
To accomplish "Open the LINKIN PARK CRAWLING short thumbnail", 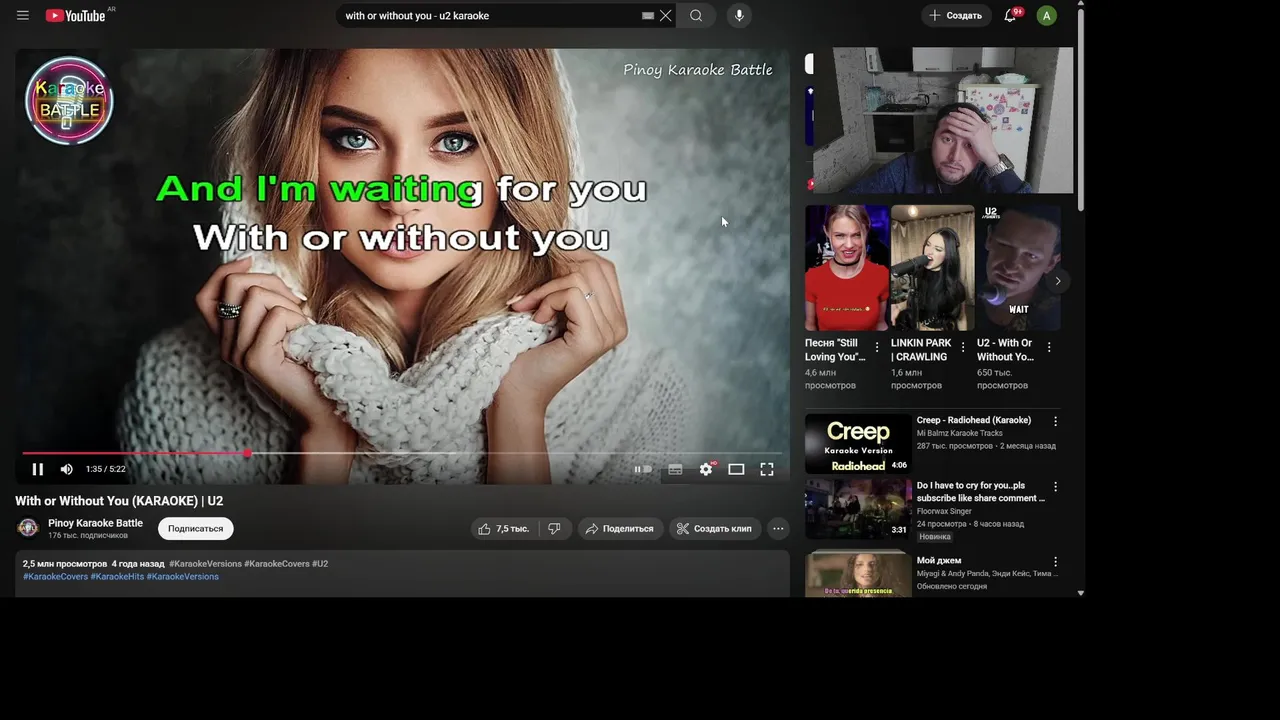I will (x=932, y=268).
